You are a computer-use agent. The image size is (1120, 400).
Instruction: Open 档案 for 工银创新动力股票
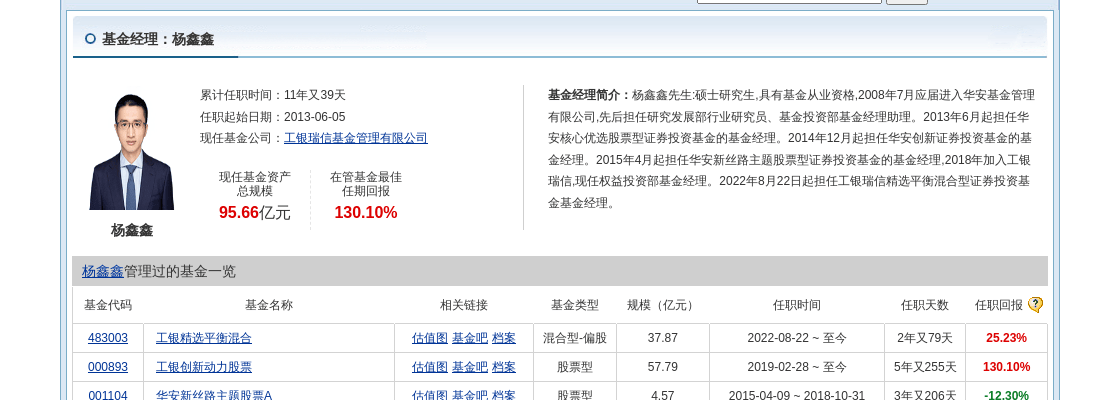[504, 367]
